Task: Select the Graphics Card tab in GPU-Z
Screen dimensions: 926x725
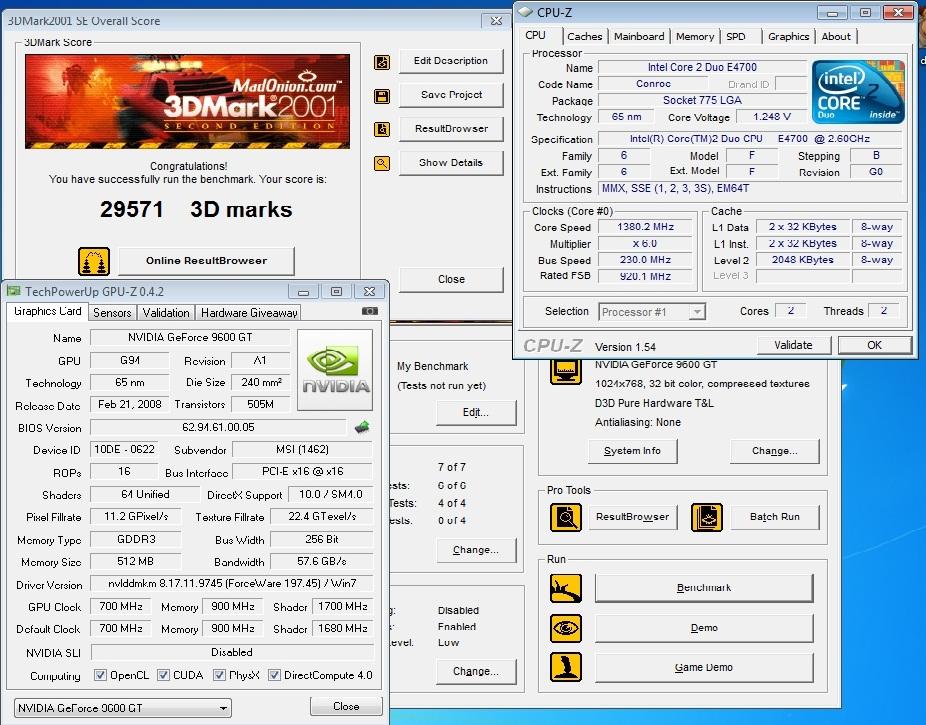Action: [47, 311]
